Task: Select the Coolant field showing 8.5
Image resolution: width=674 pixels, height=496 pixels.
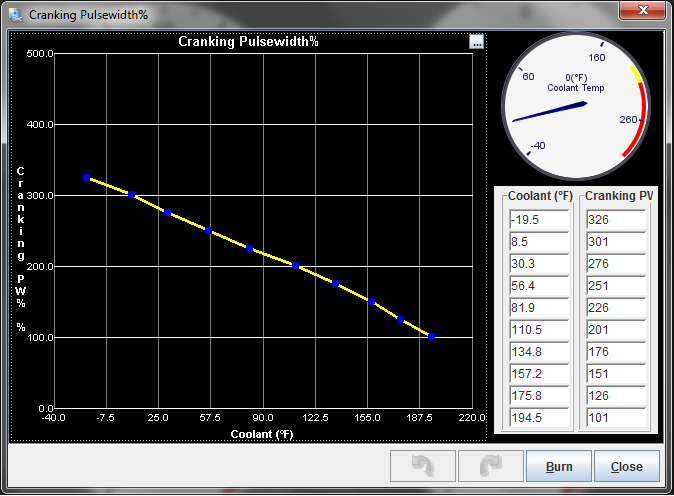Action: pos(539,242)
